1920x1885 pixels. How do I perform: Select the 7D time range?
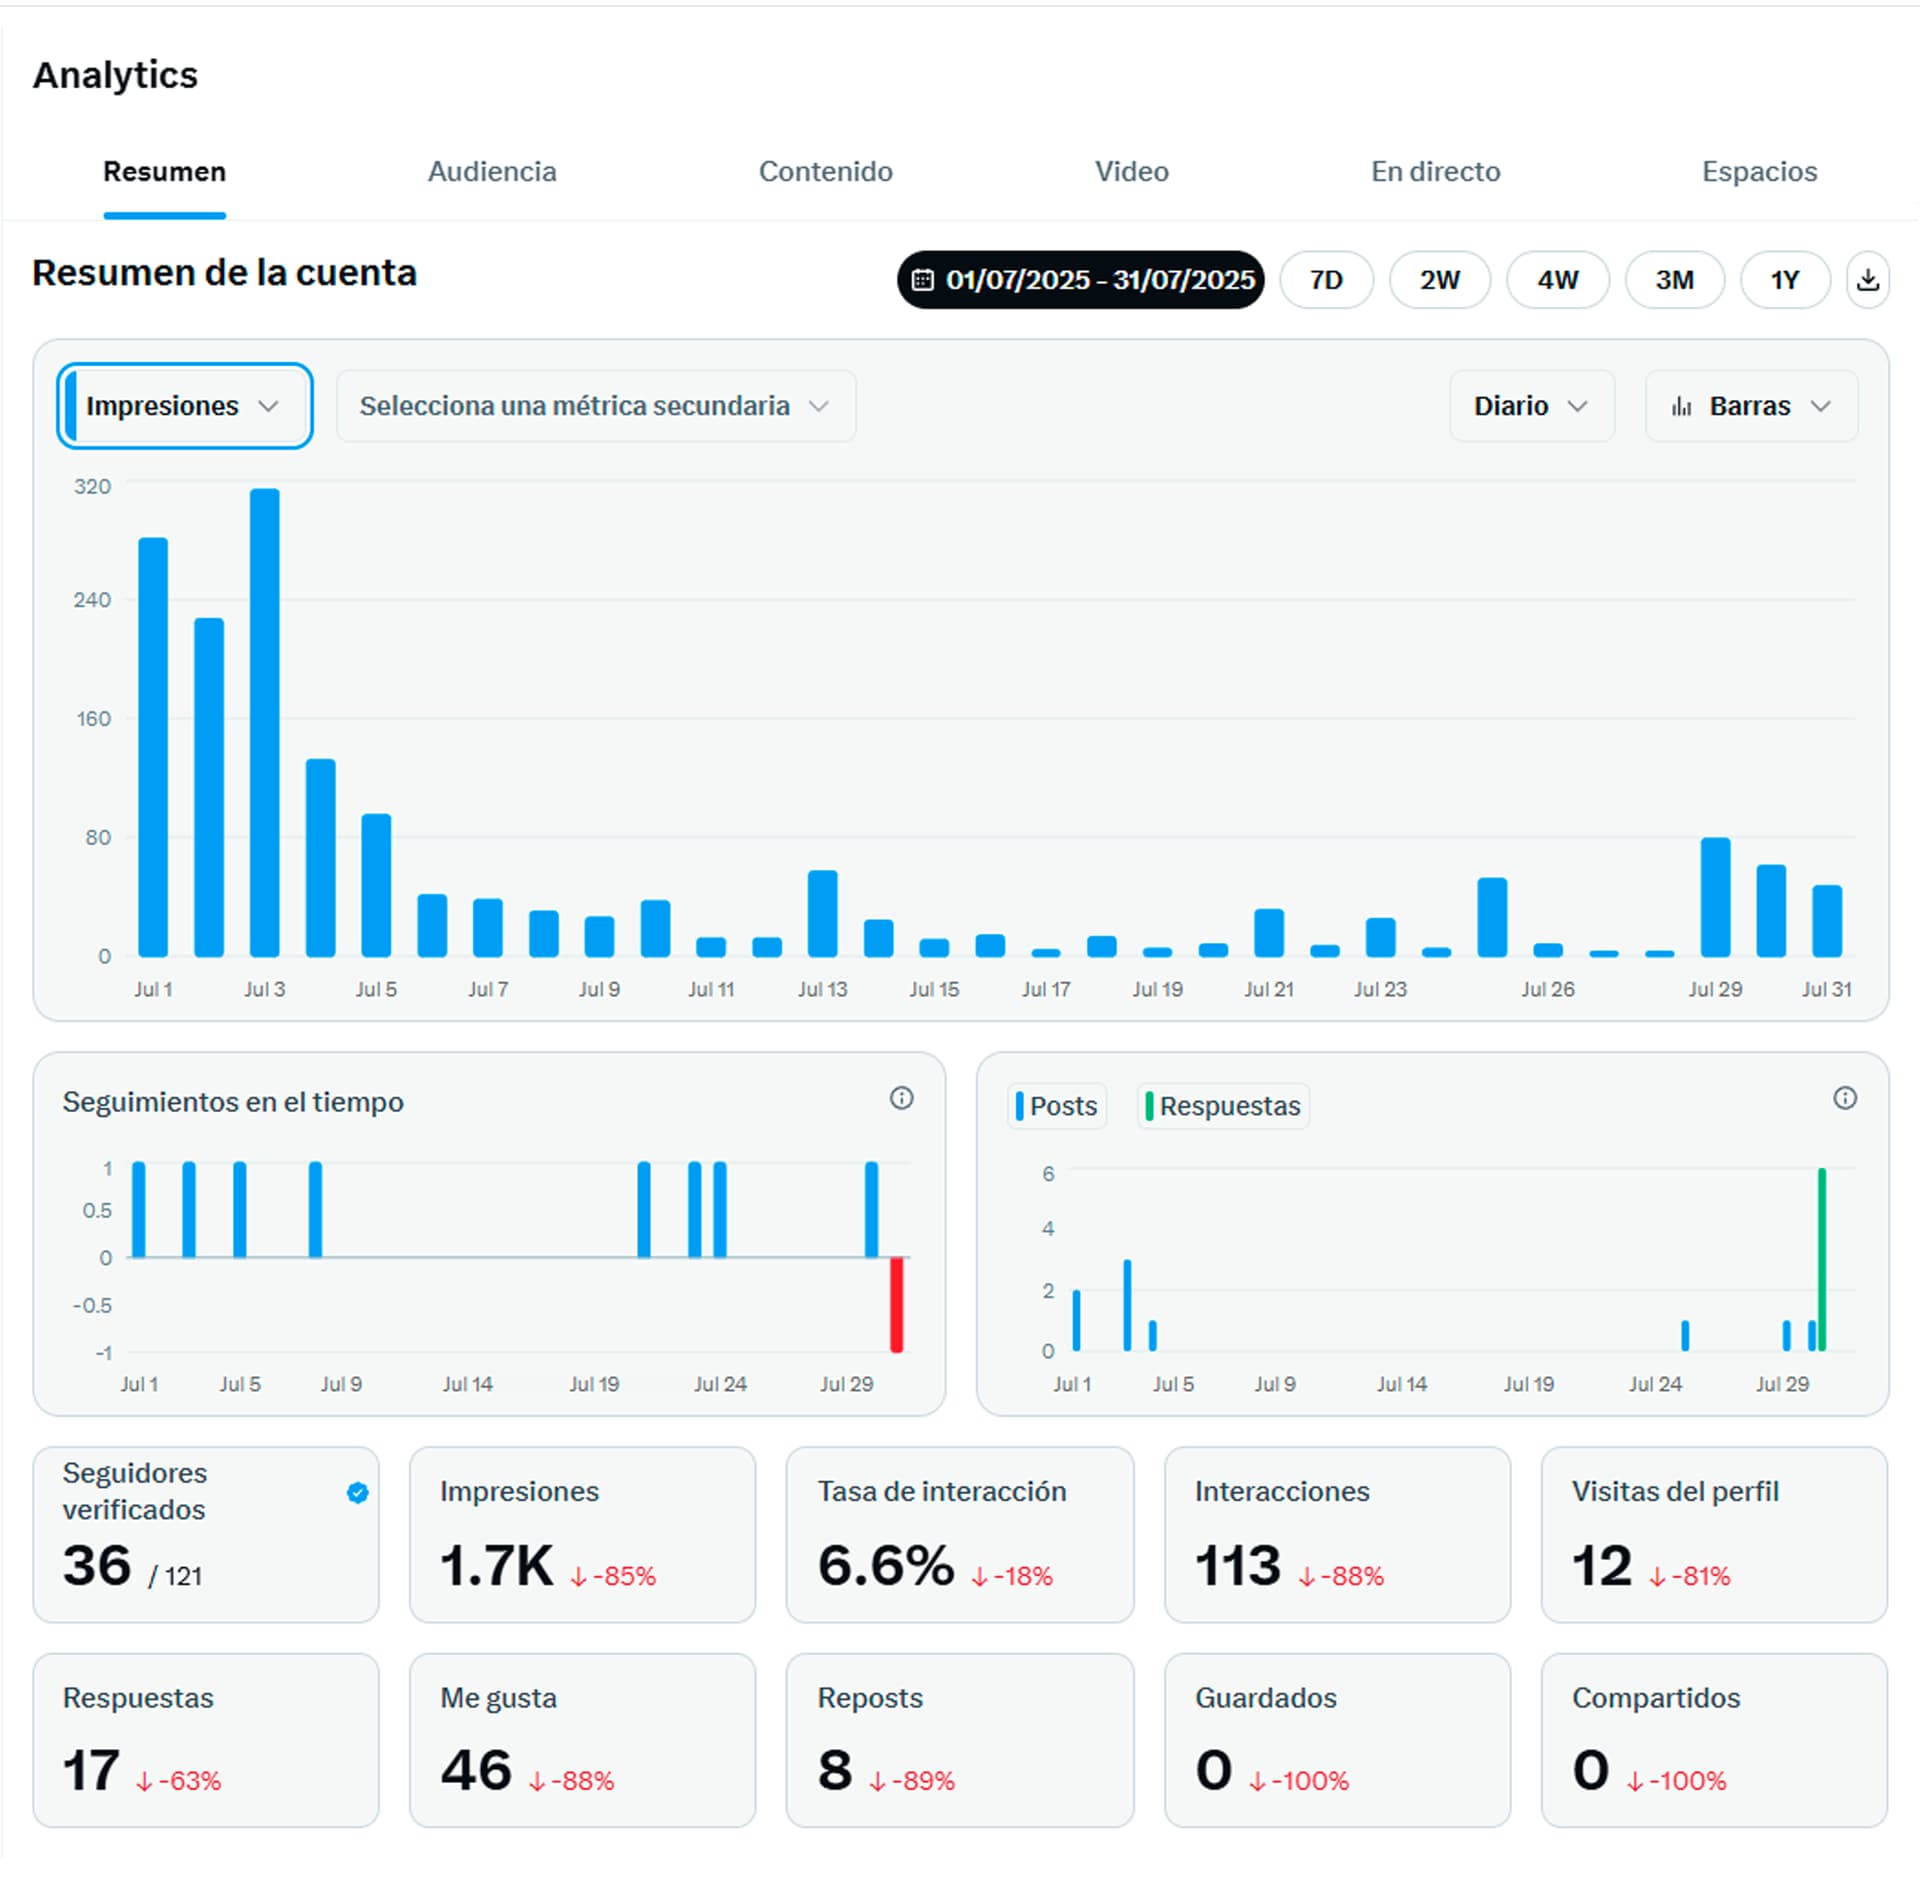click(x=1326, y=280)
